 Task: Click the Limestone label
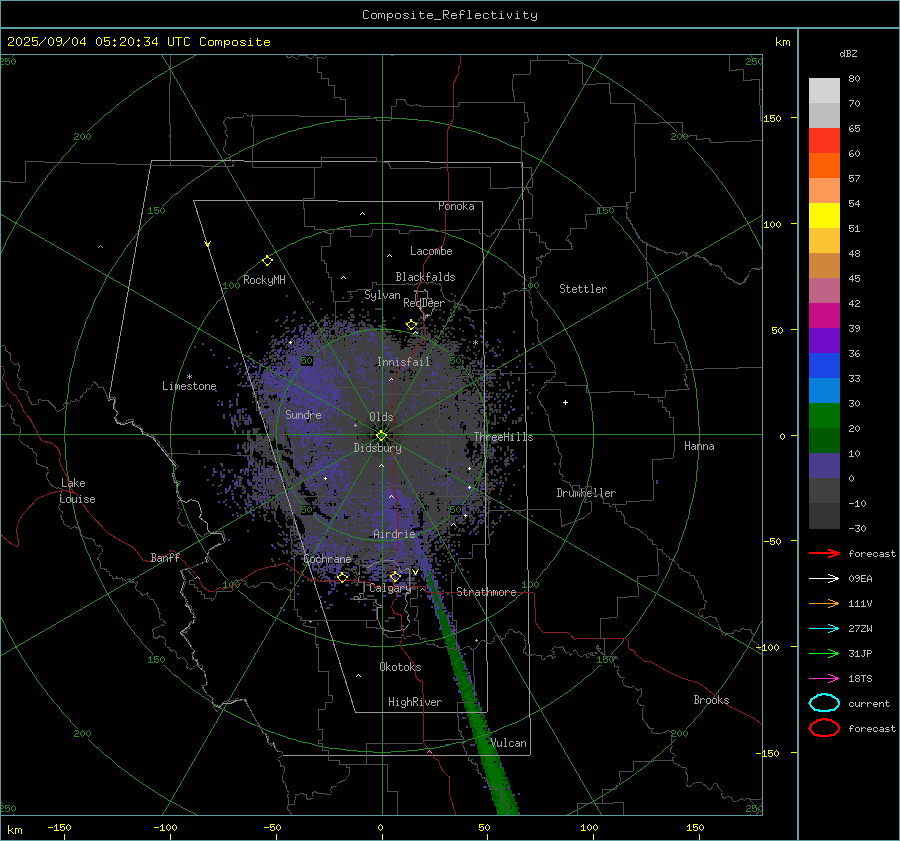click(189, 386)
